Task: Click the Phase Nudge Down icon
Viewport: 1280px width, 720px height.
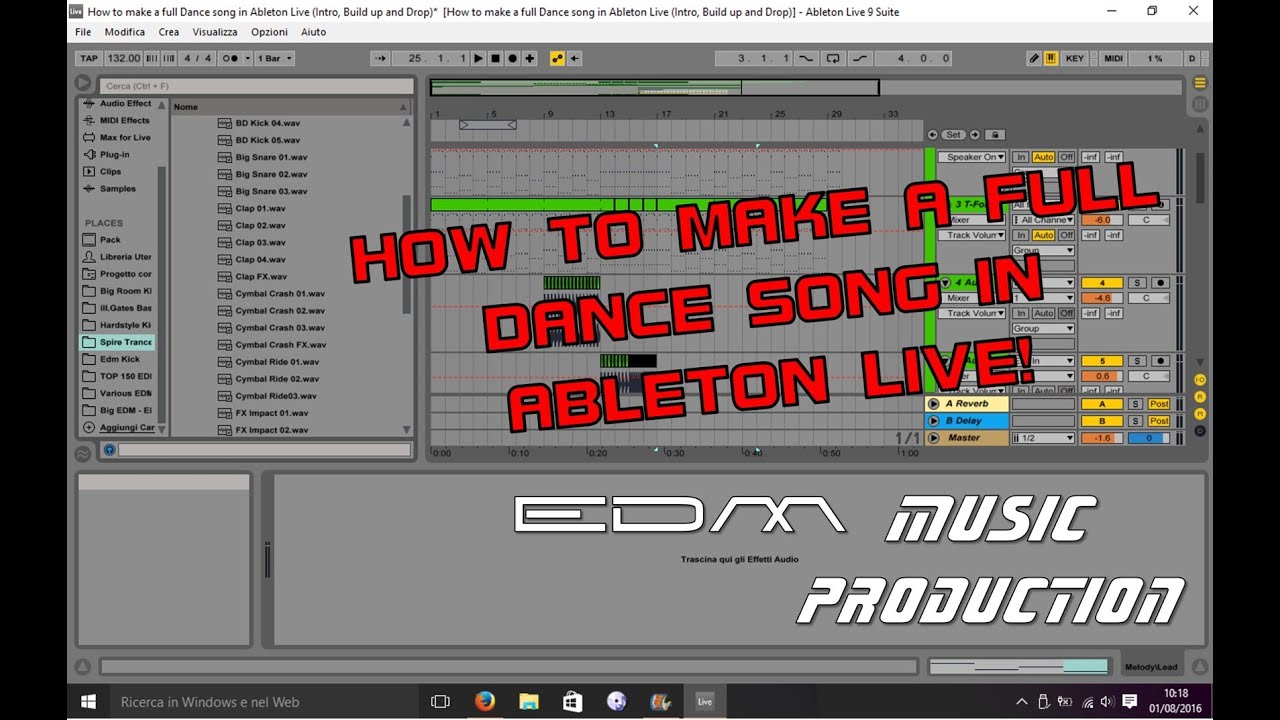Action: click(153, 58)
